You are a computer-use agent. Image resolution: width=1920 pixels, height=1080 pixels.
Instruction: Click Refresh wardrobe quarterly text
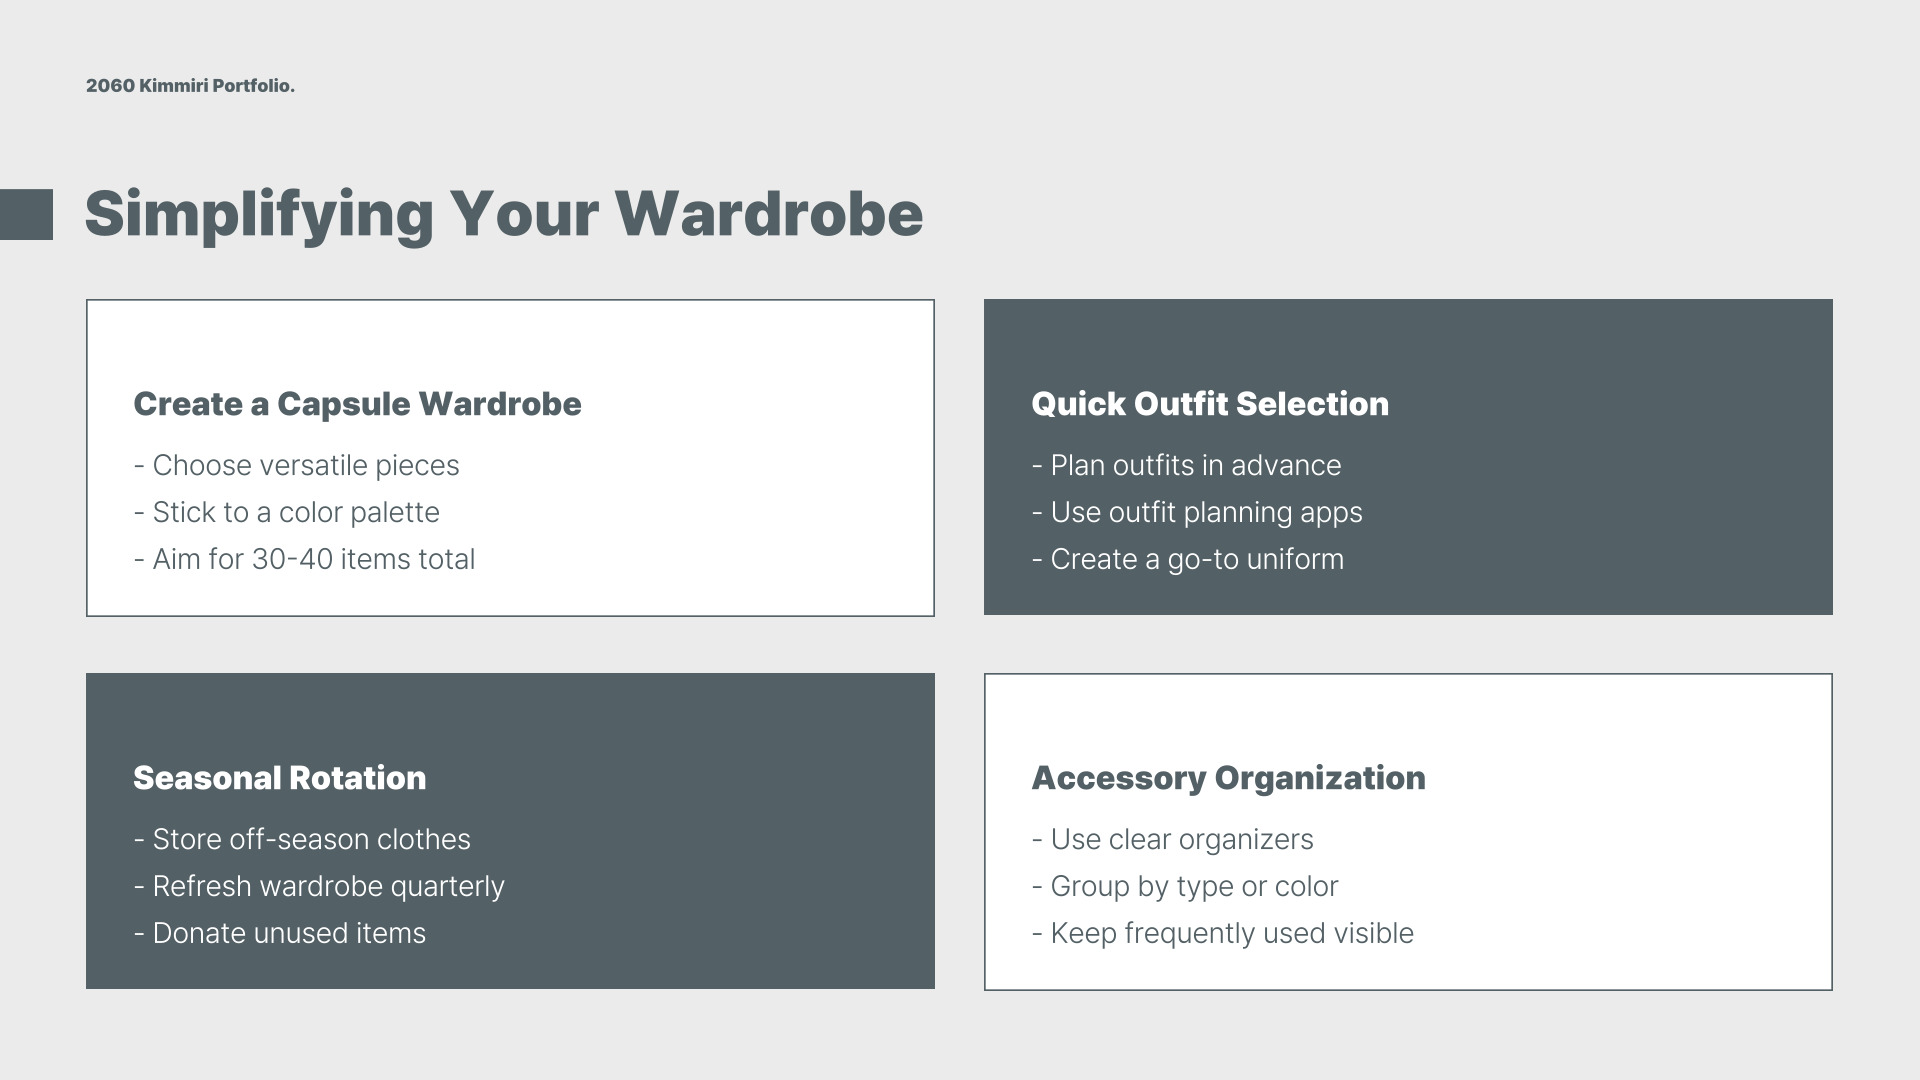(318, 887)
